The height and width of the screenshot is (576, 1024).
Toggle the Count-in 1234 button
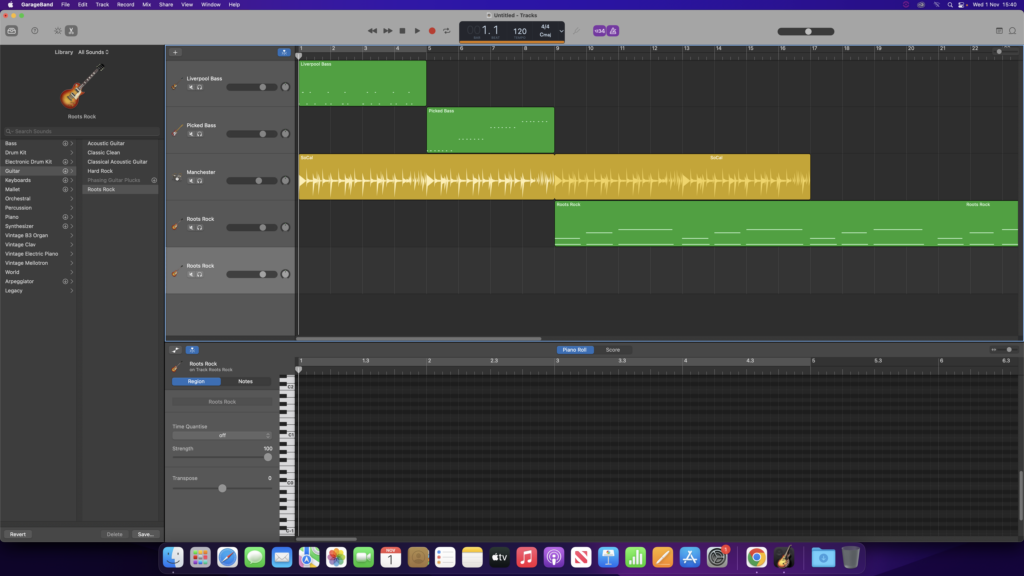599,31
